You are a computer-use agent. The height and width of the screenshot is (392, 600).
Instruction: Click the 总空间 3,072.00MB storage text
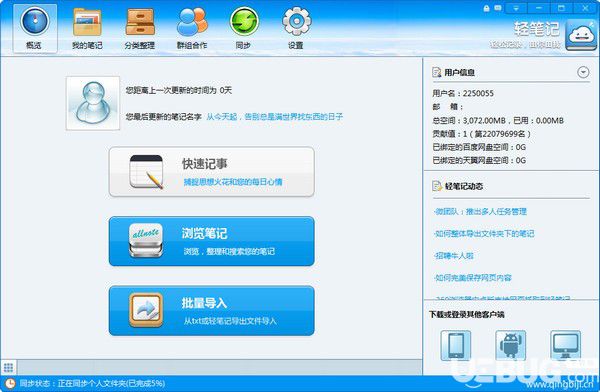(x=498, y=121)
